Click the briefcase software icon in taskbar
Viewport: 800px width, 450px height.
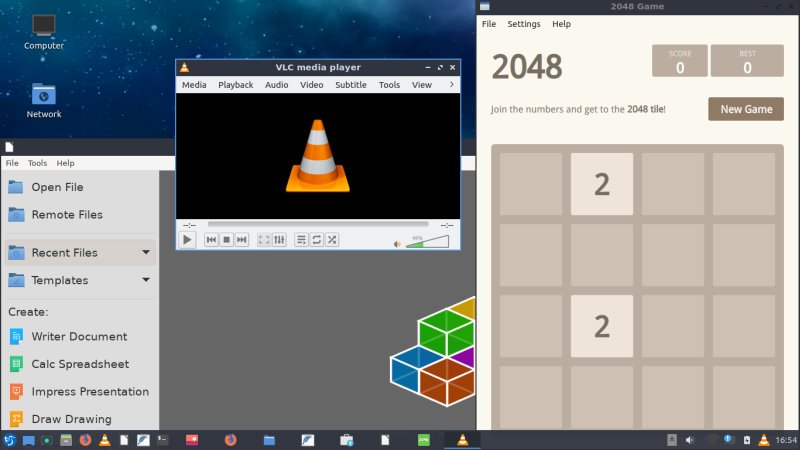tap(347, 440)
